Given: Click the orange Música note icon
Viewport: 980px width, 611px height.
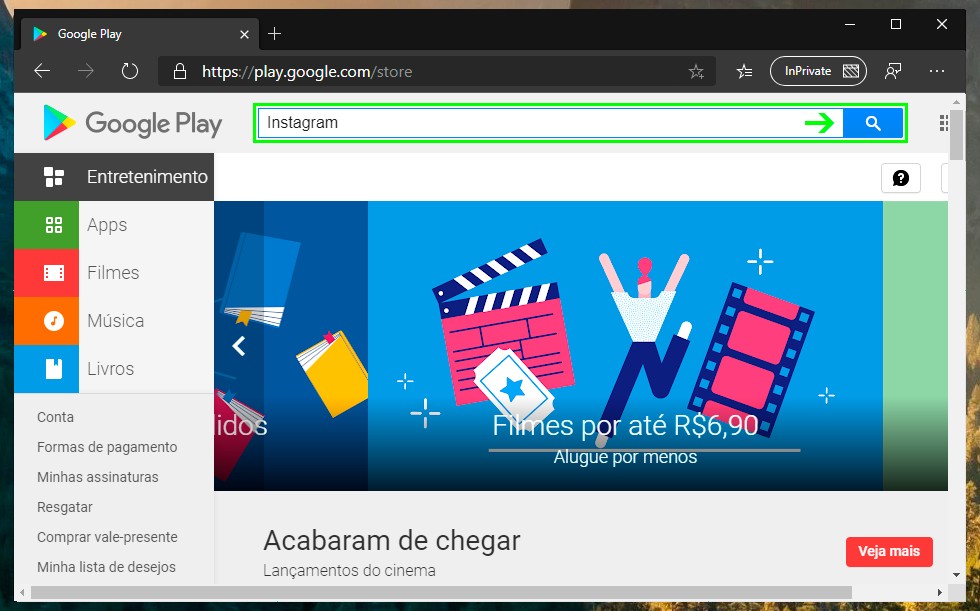Looking at the screenshot, I should [54, 321].
